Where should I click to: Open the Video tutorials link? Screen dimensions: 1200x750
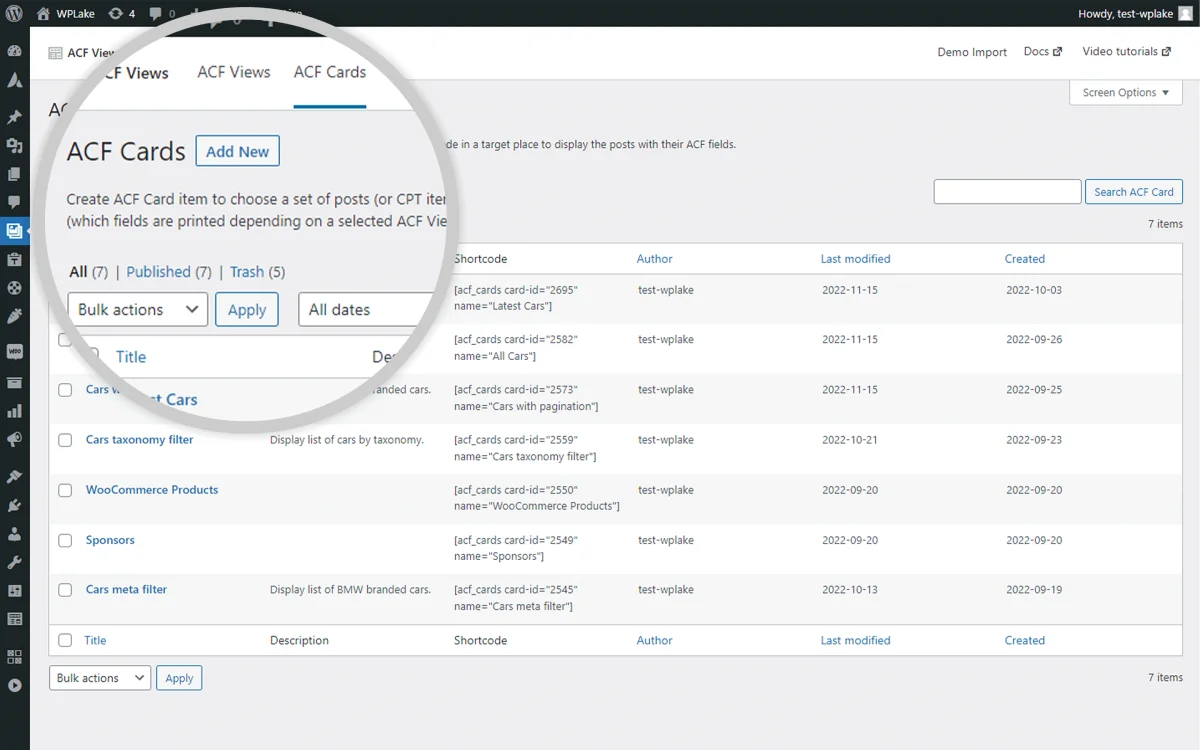coord(1127,52)
